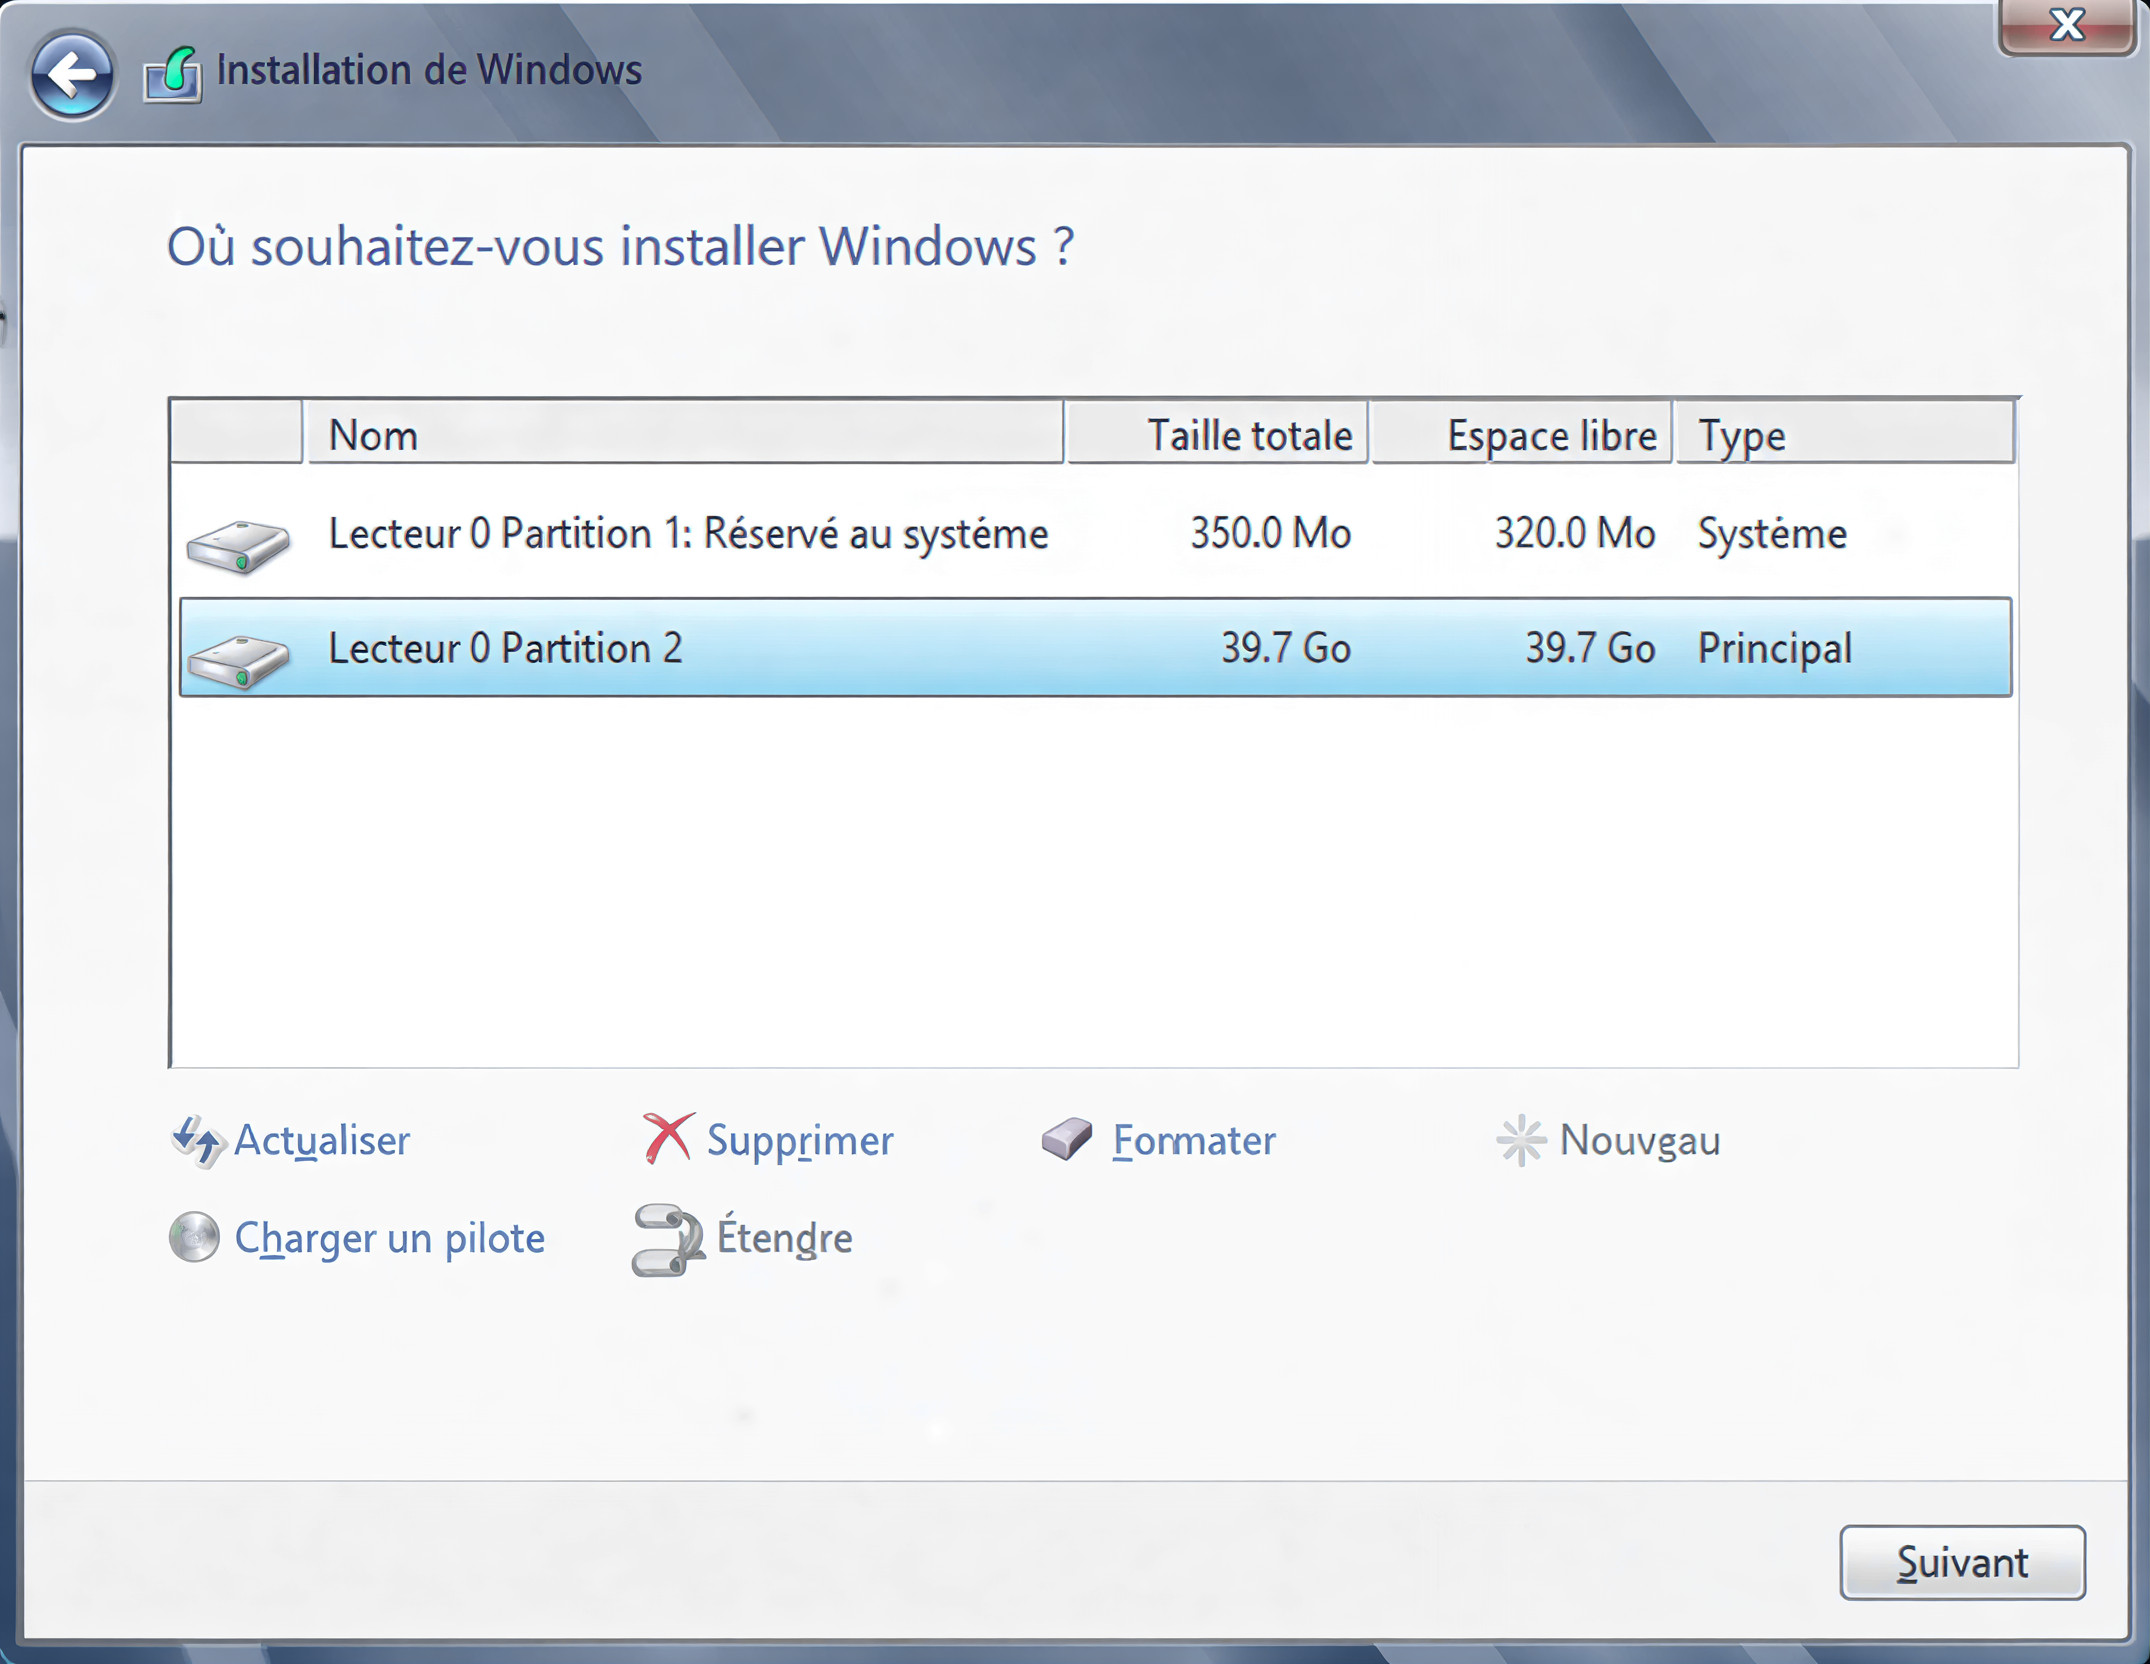Click the Actualiser refresh arrows icon
2150x1664 pixels.
(196, 1140)
